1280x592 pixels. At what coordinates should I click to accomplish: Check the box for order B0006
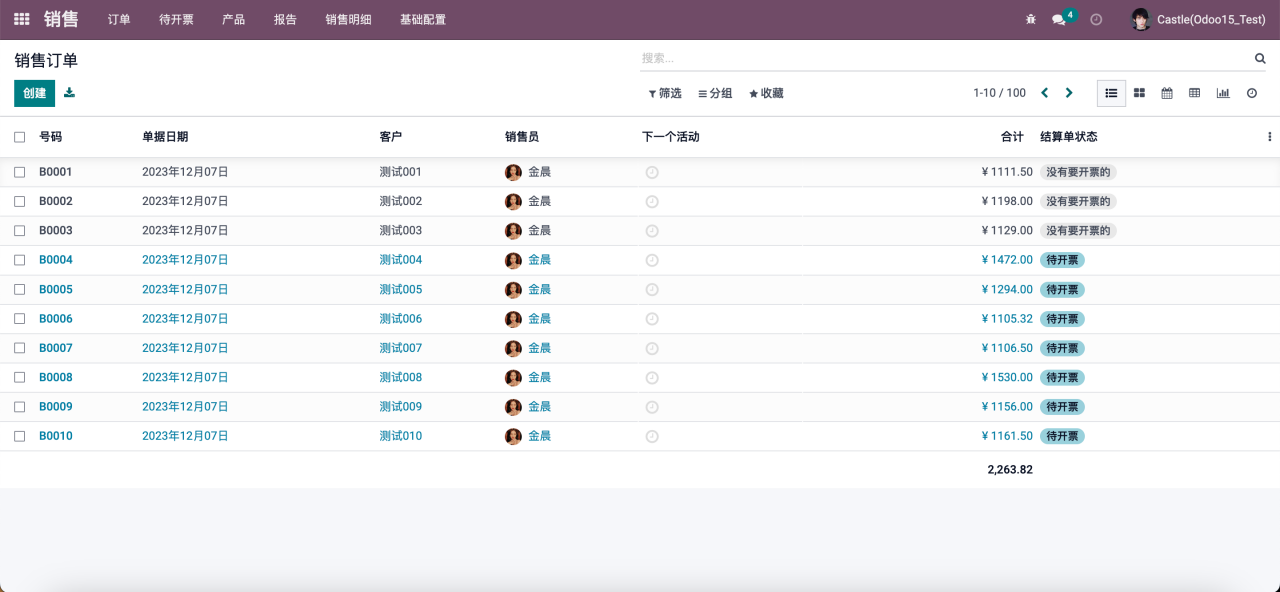(x=19, y=319)
